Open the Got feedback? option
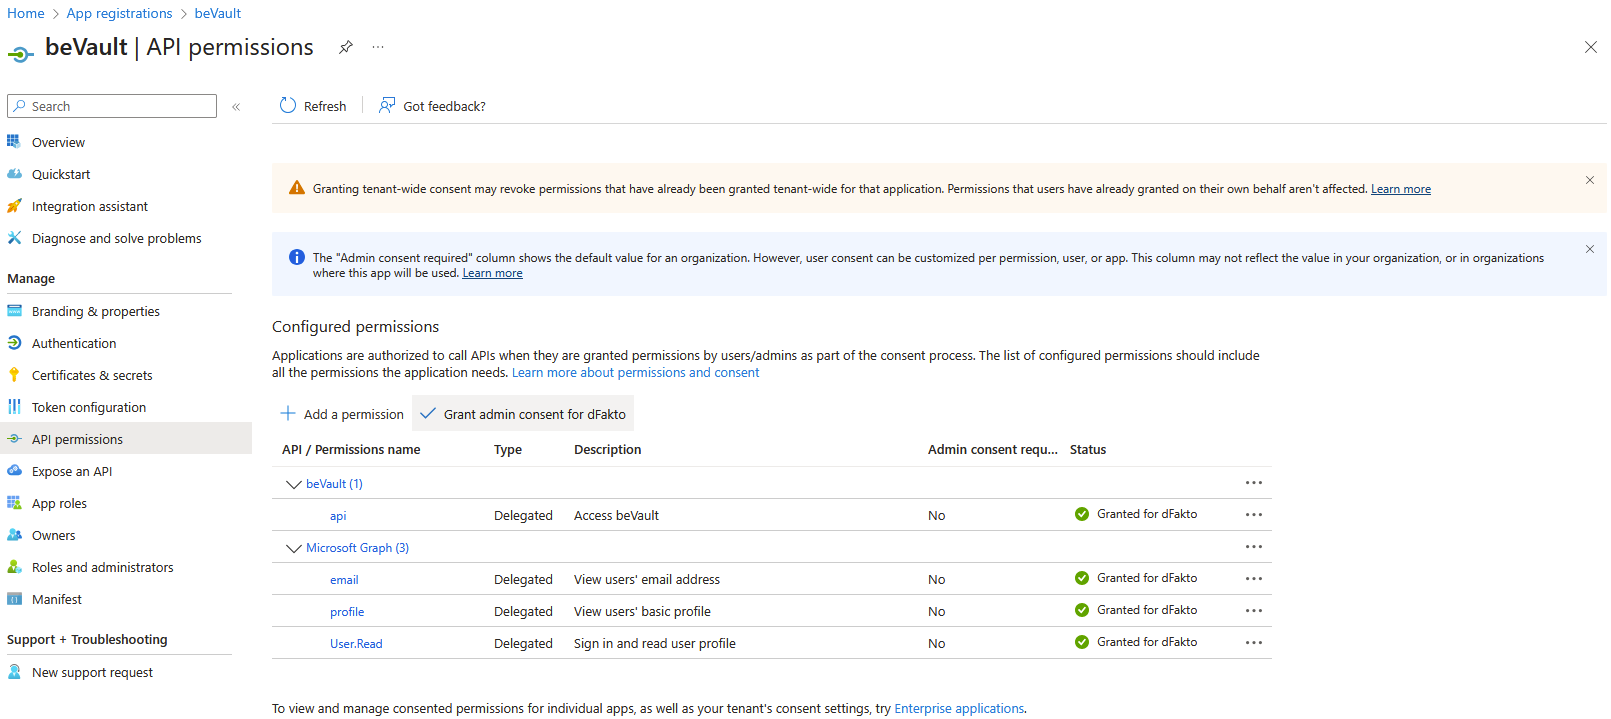 click(432, 106)
